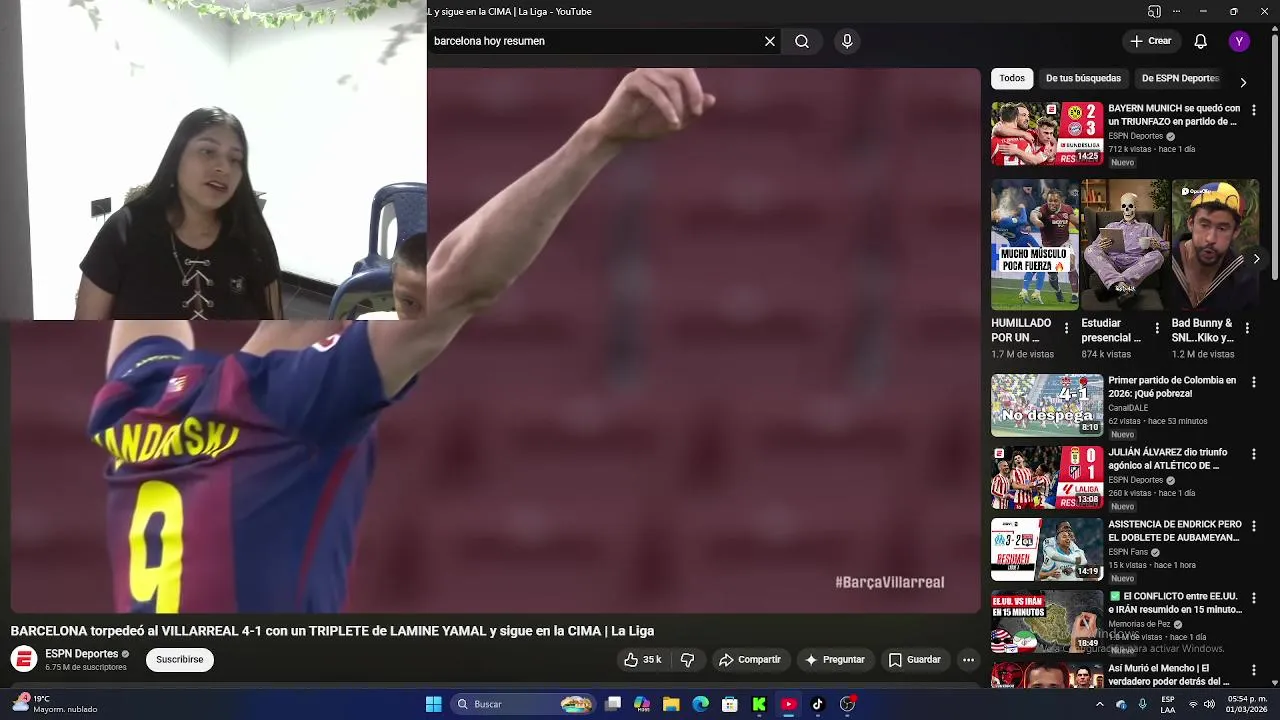1280x720 pixels.
Task: Open Asistencia de Endrick video title
Action: pos(1174,531)
